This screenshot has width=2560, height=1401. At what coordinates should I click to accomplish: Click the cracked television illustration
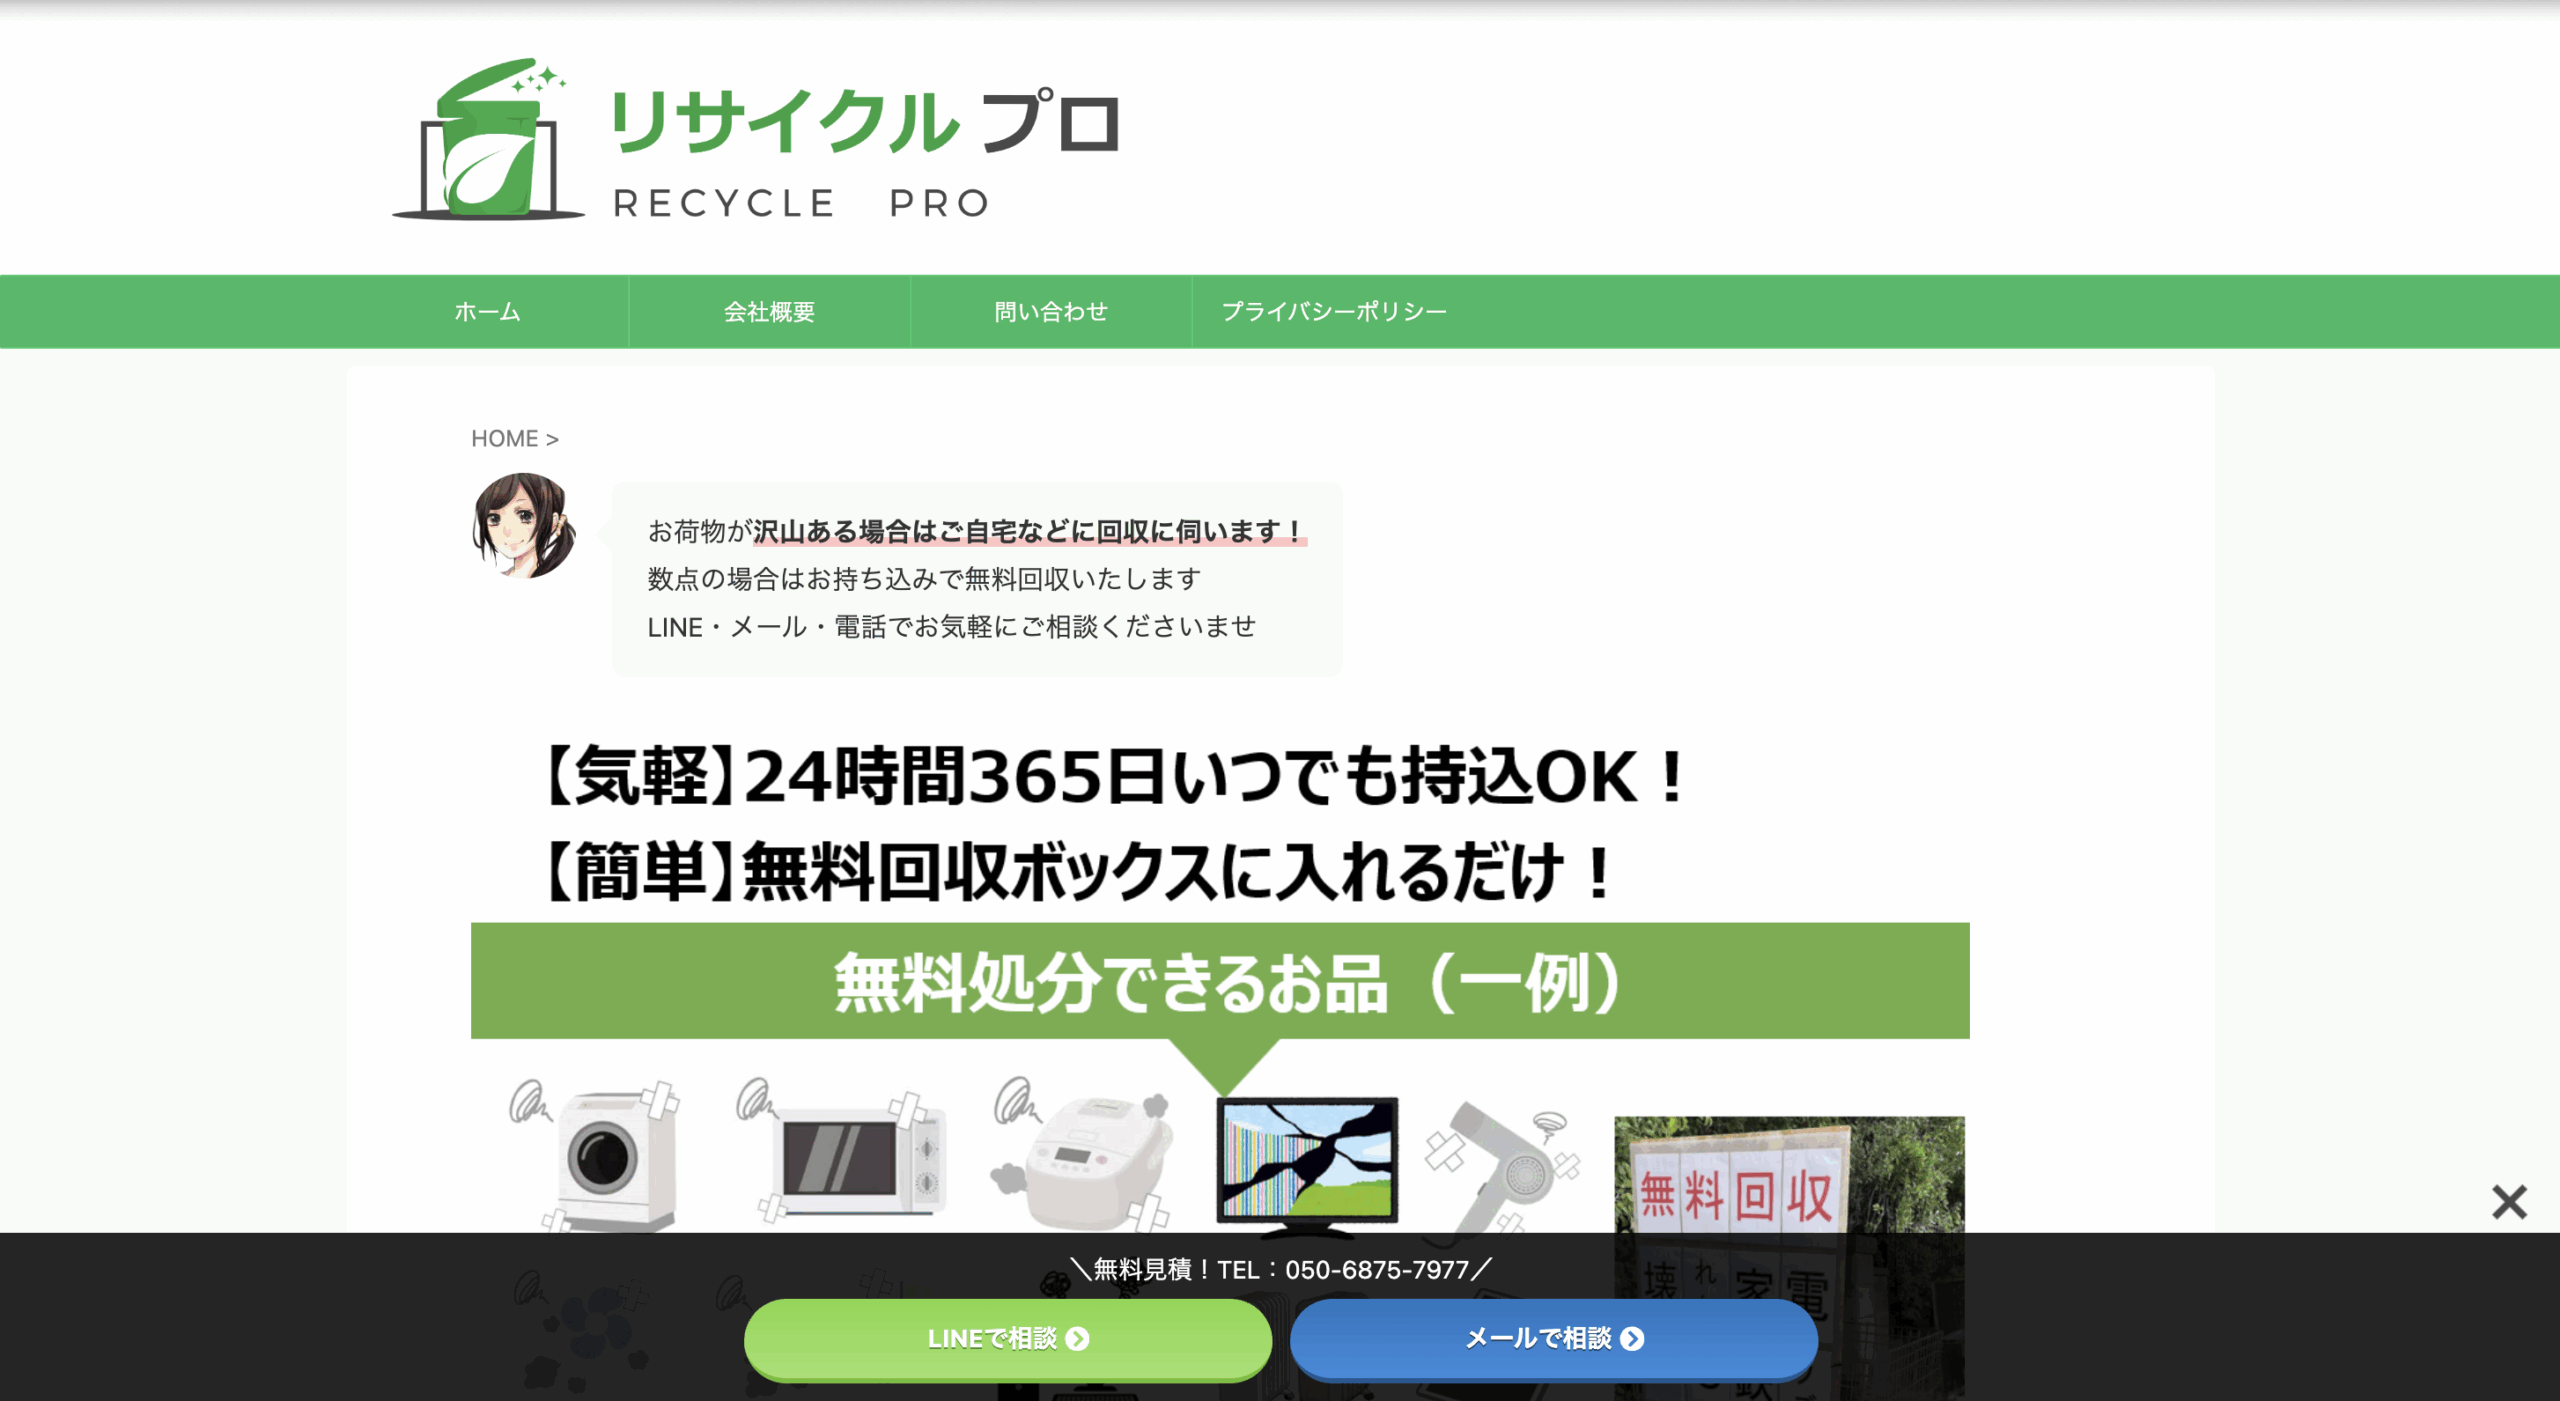pyautogui.click(x=1307, y=1160)
